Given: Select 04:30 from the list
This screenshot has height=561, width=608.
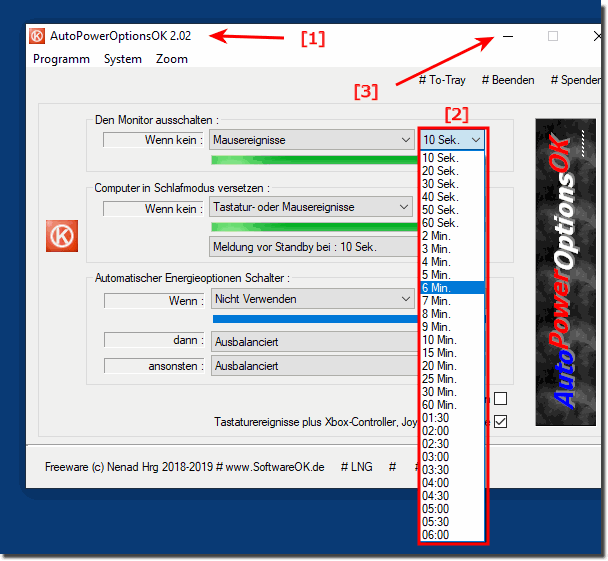Looking at the screenshot, I should pos(453,496).
